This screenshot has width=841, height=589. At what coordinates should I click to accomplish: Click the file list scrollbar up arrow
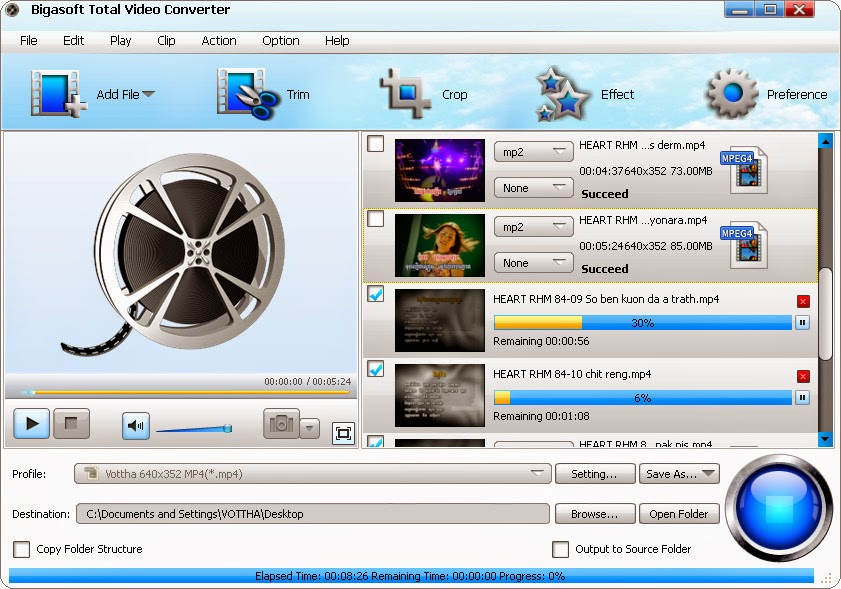(825, 141)
